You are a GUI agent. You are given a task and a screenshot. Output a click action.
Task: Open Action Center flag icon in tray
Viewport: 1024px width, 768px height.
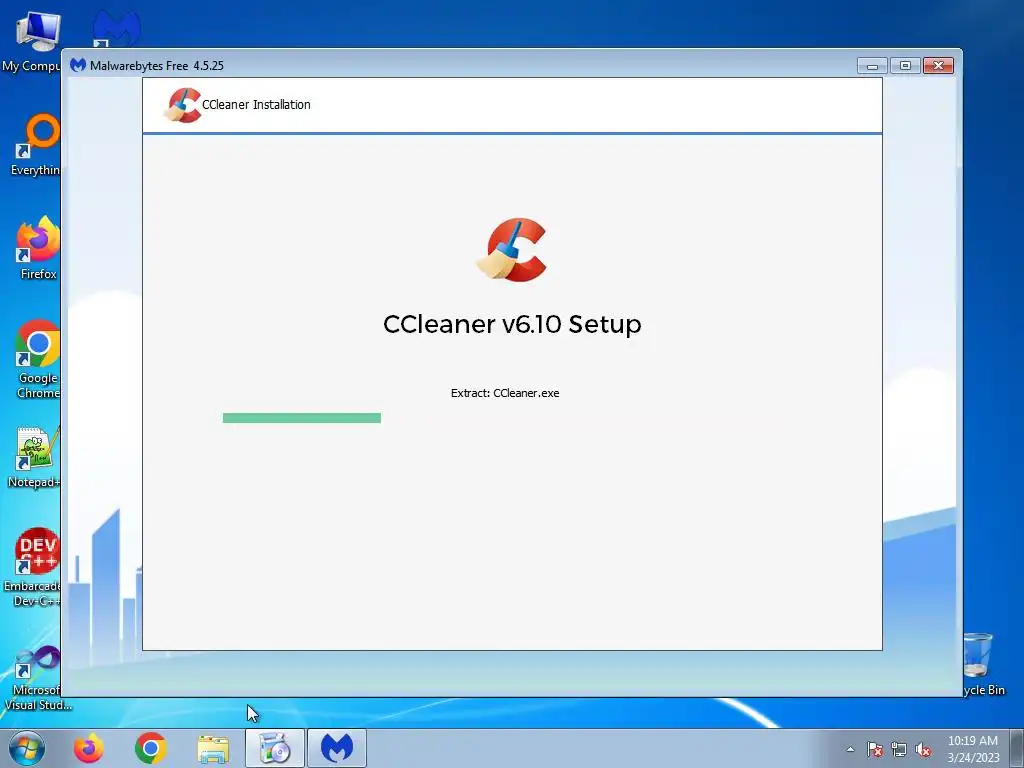[x=874, y=749]
